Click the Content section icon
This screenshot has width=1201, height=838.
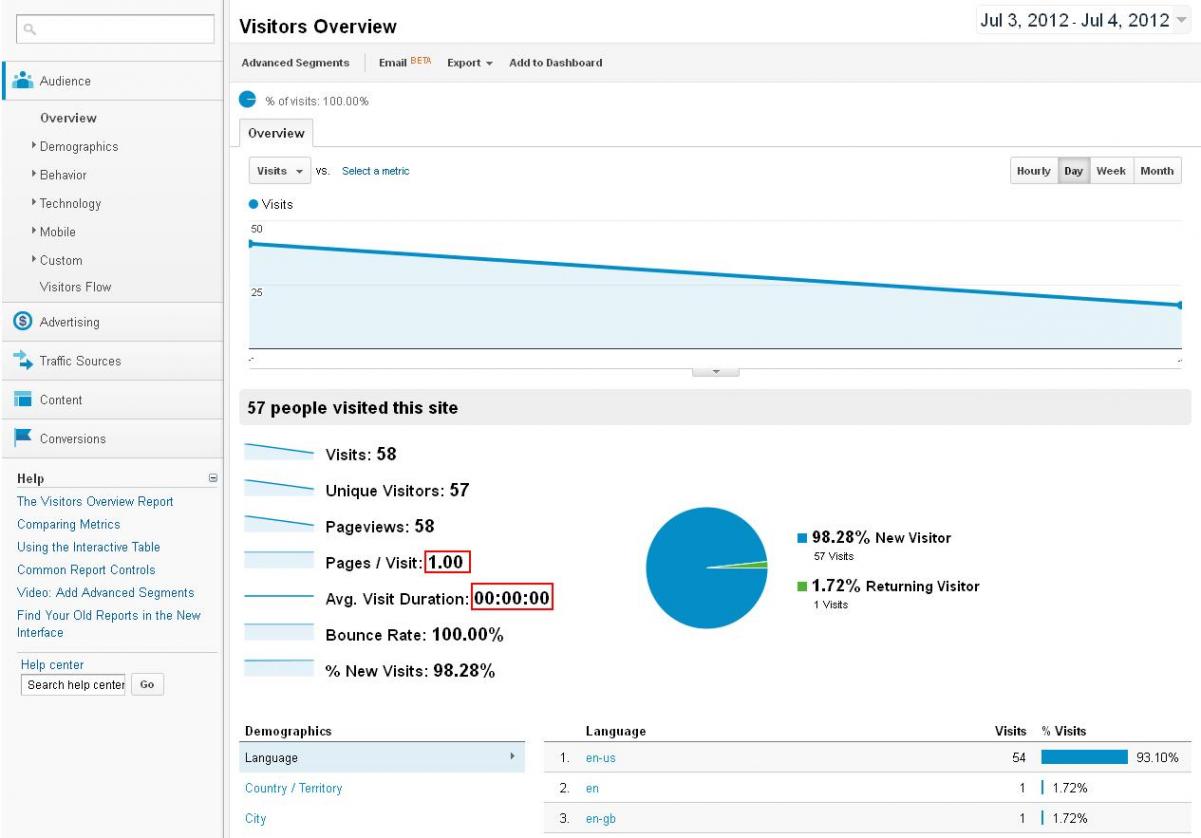pos(22,400)
